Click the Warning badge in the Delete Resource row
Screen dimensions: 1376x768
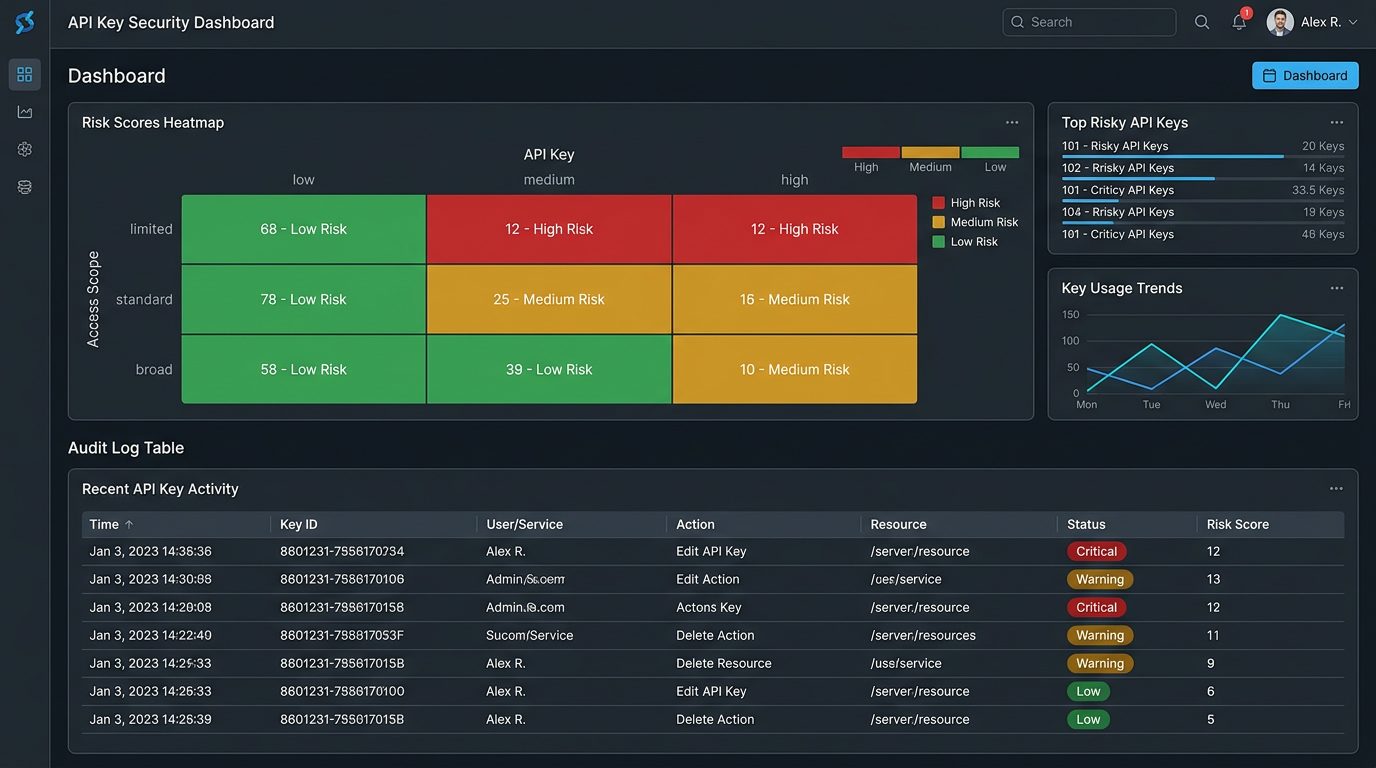1100,663
